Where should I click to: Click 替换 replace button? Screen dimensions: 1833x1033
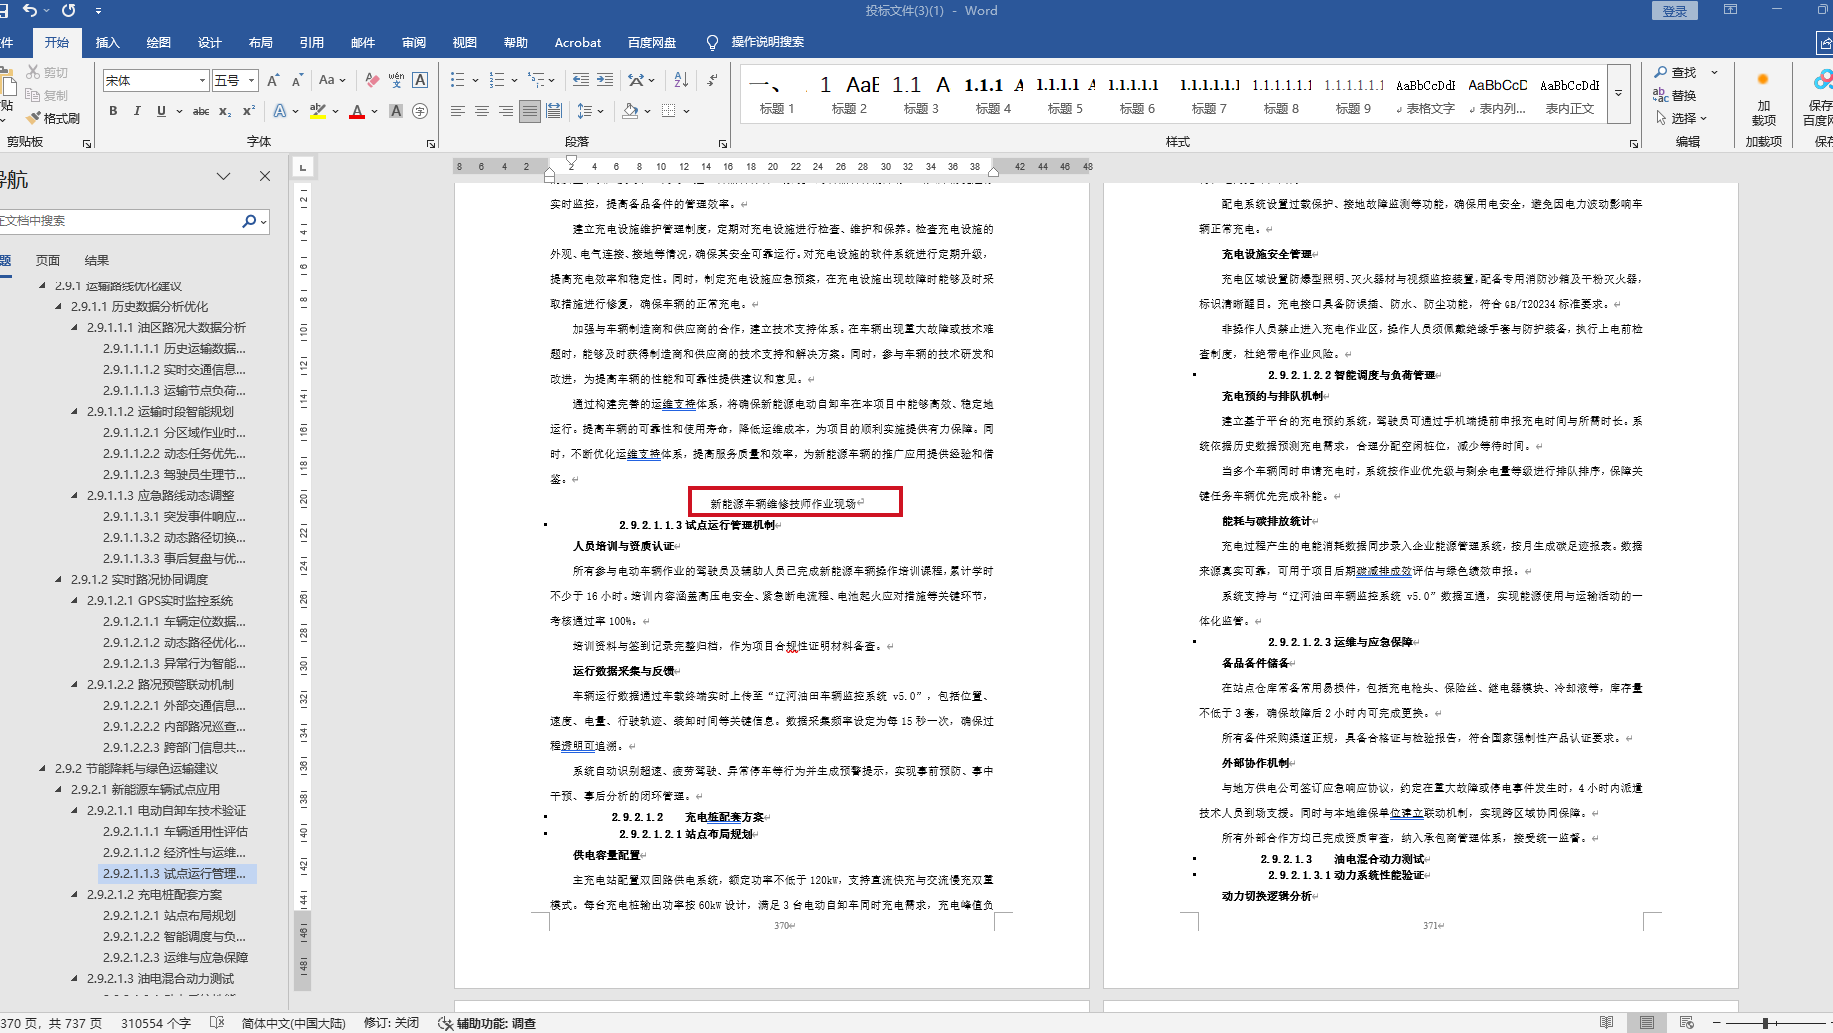[x=1675, y=95]
